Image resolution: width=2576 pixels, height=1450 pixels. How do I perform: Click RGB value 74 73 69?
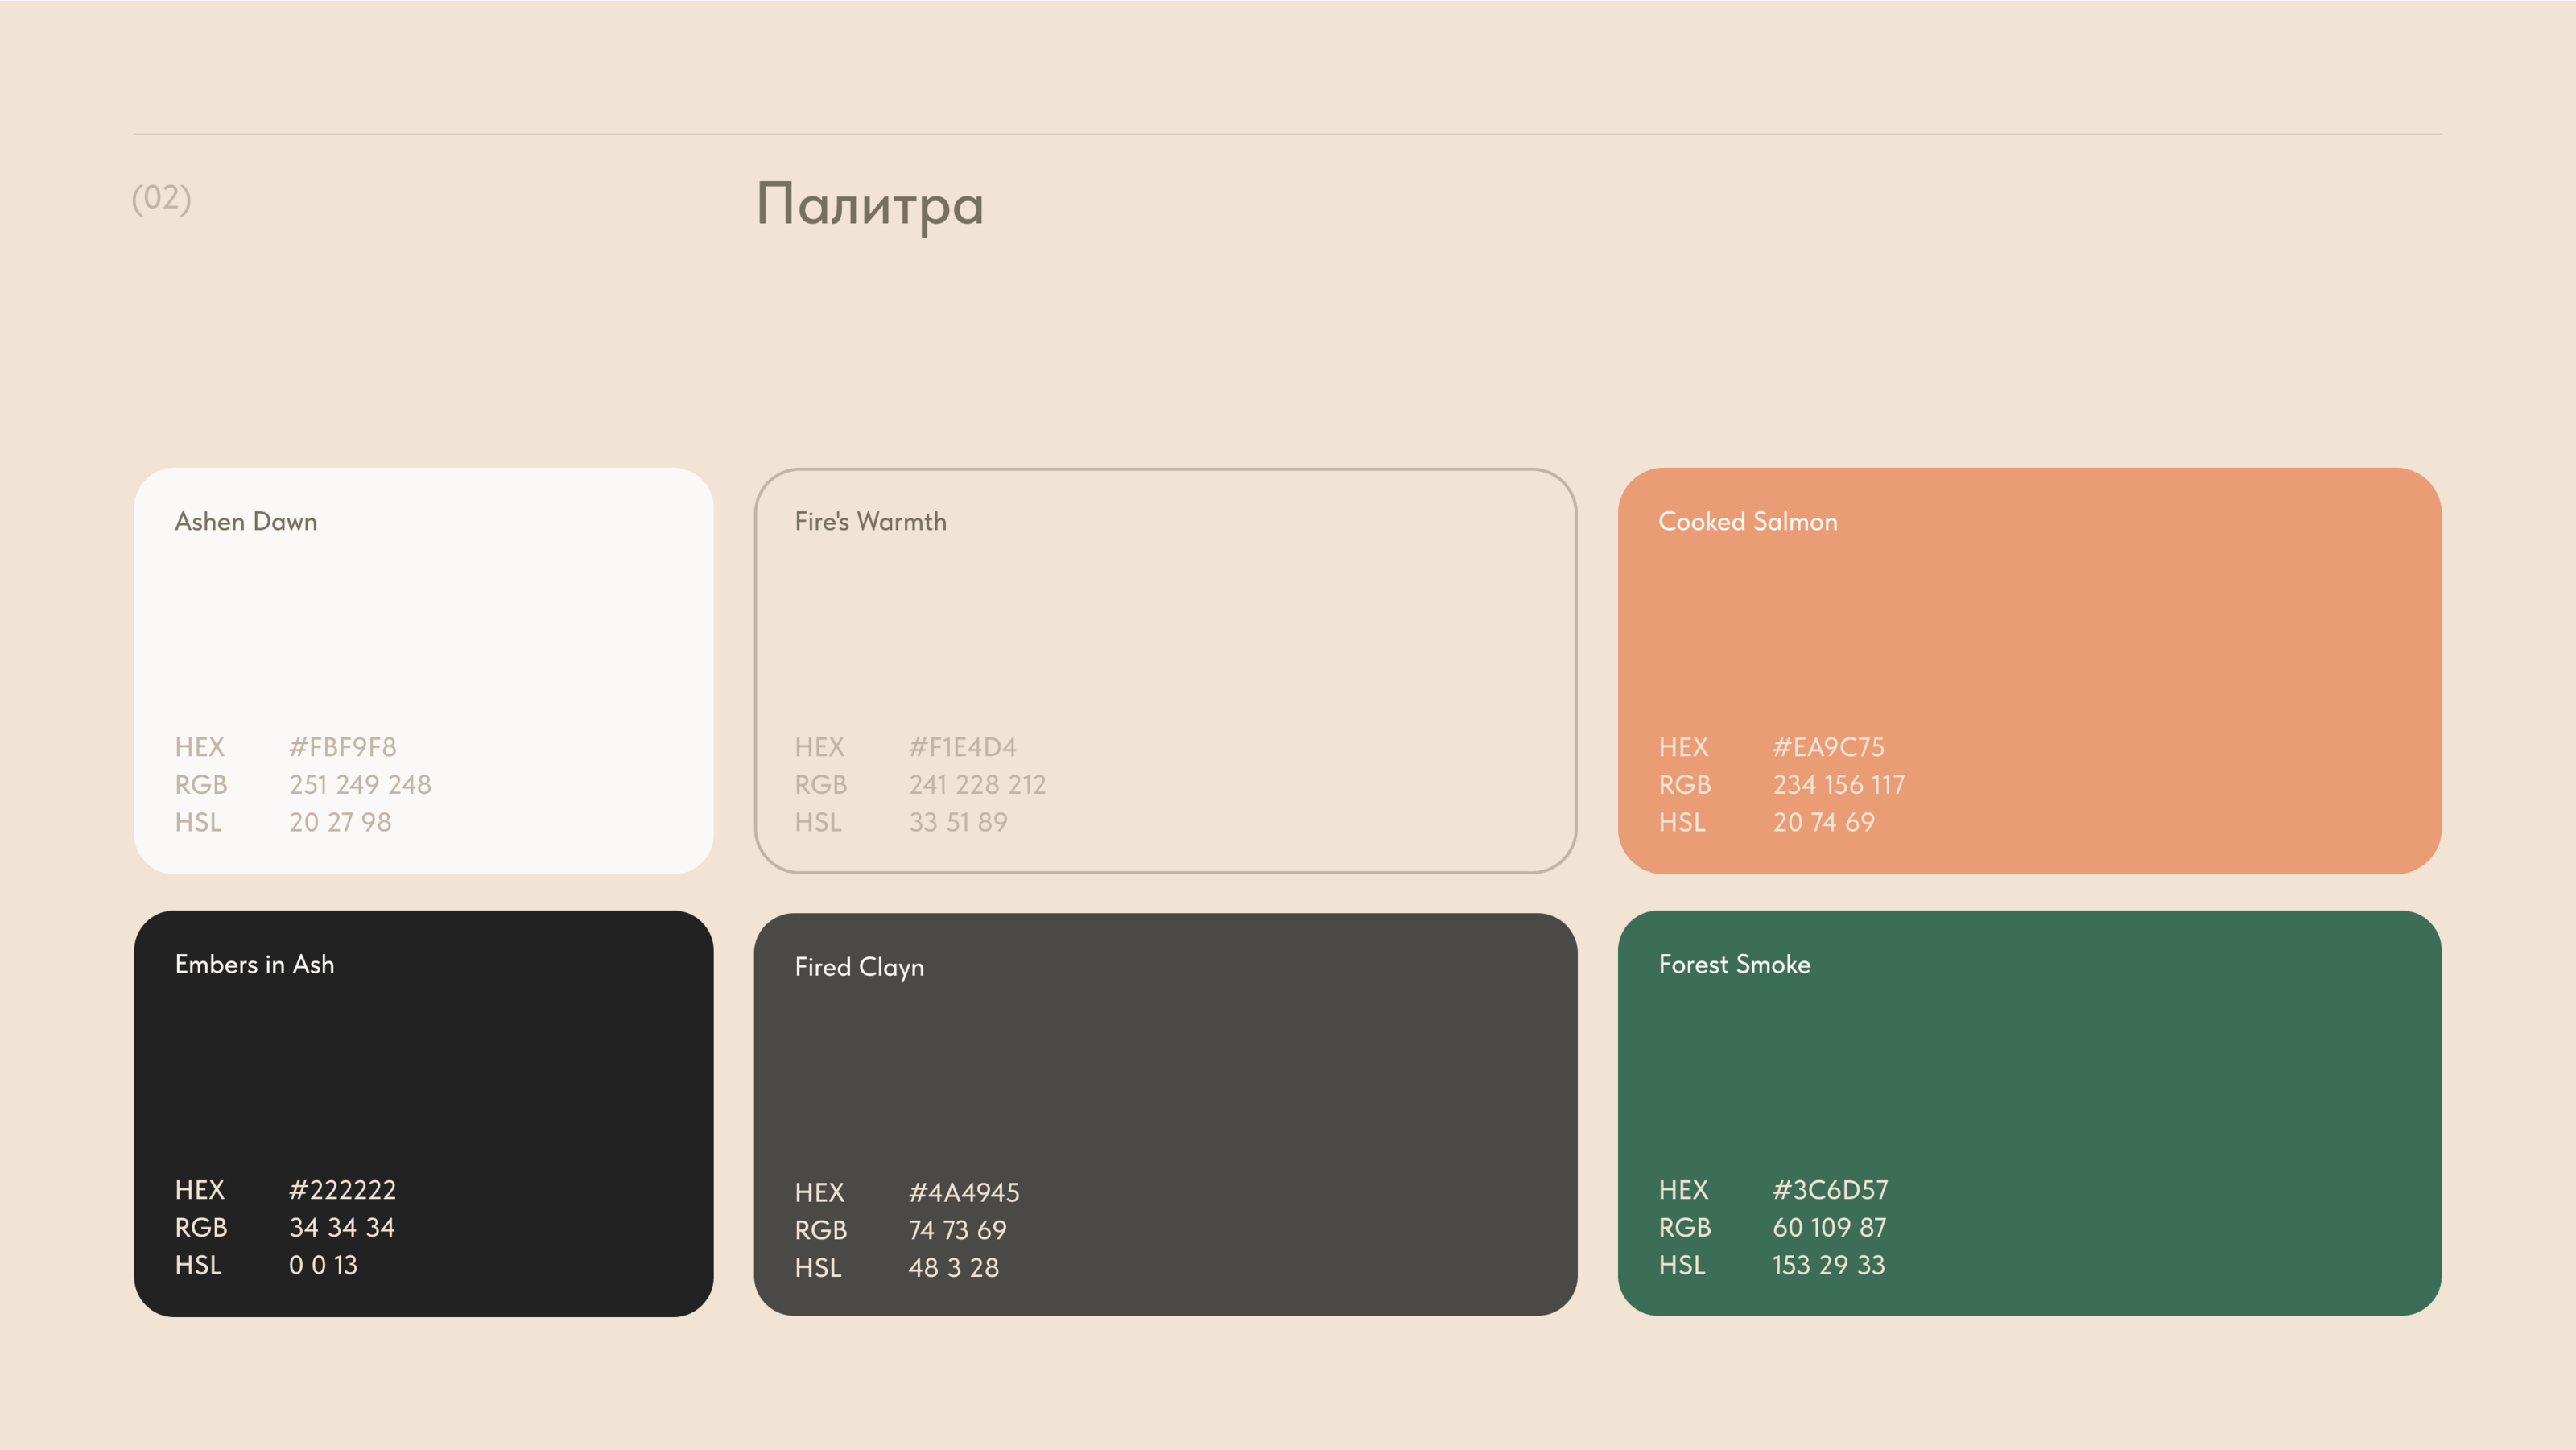pyautogui.click(x=957, y=1230)
